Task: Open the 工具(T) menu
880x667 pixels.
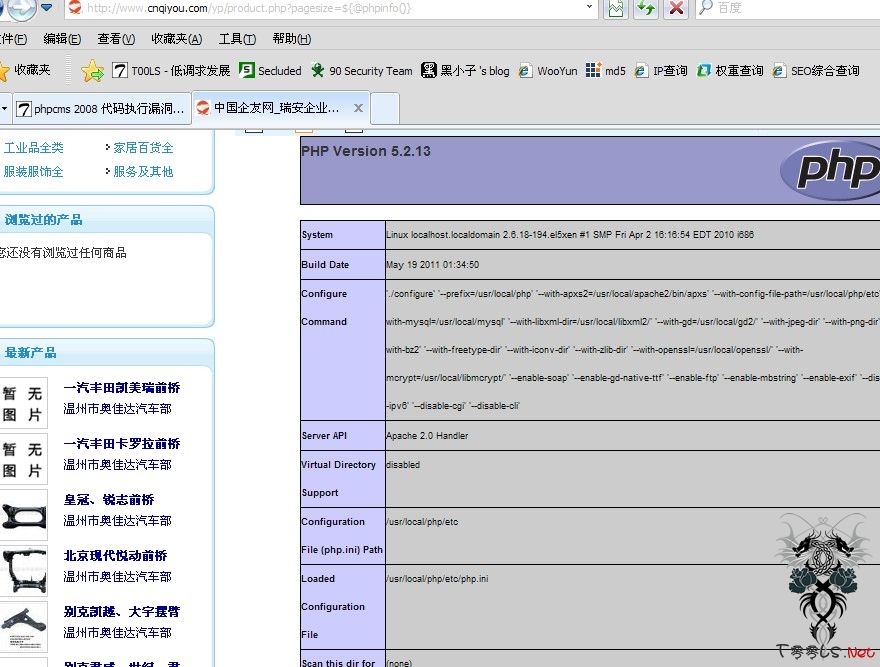Action: pos(236,38)
